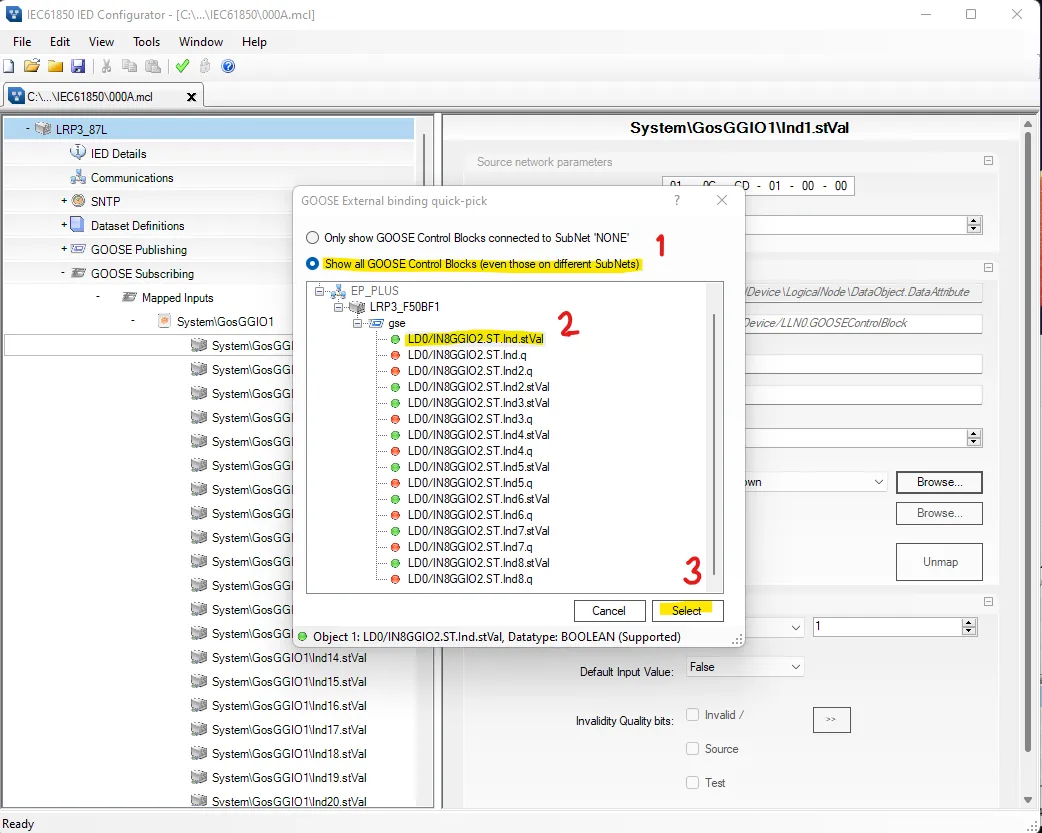This screenshot has height=833, width=1042.
Task: Collapse the gse node in the dialog
Action: [x=357, y=323]
